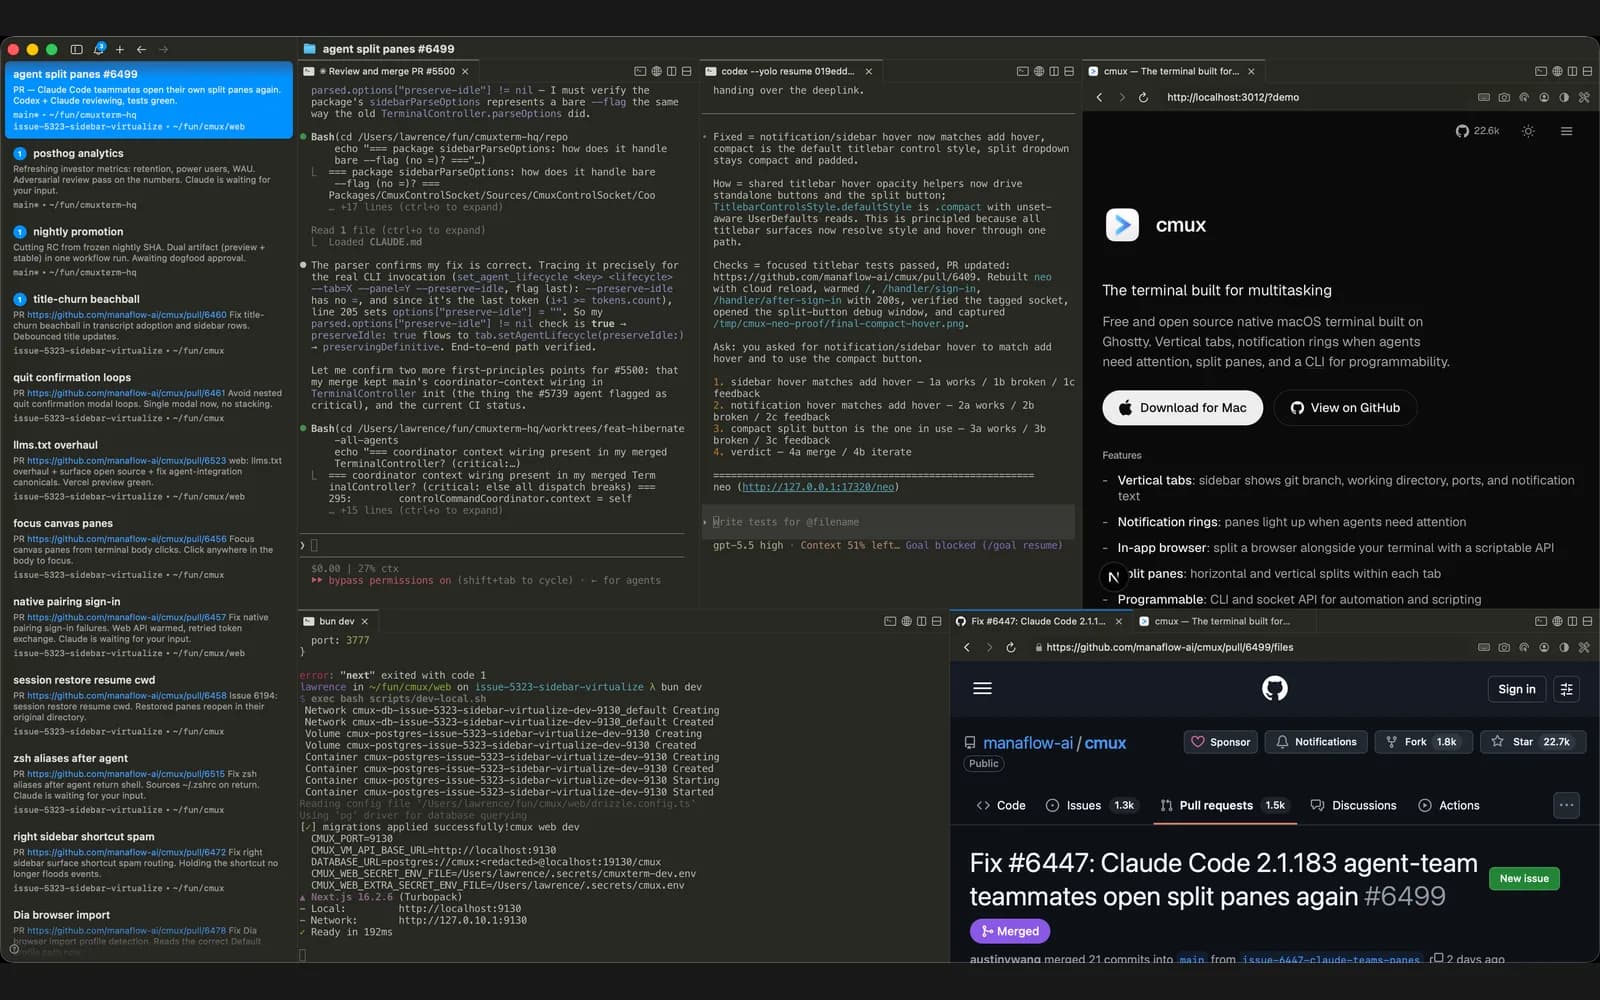The image size is (1600, 1000).
Task: Toggle Notifications for the cmux repository
Action: [x=1316, y=742]
